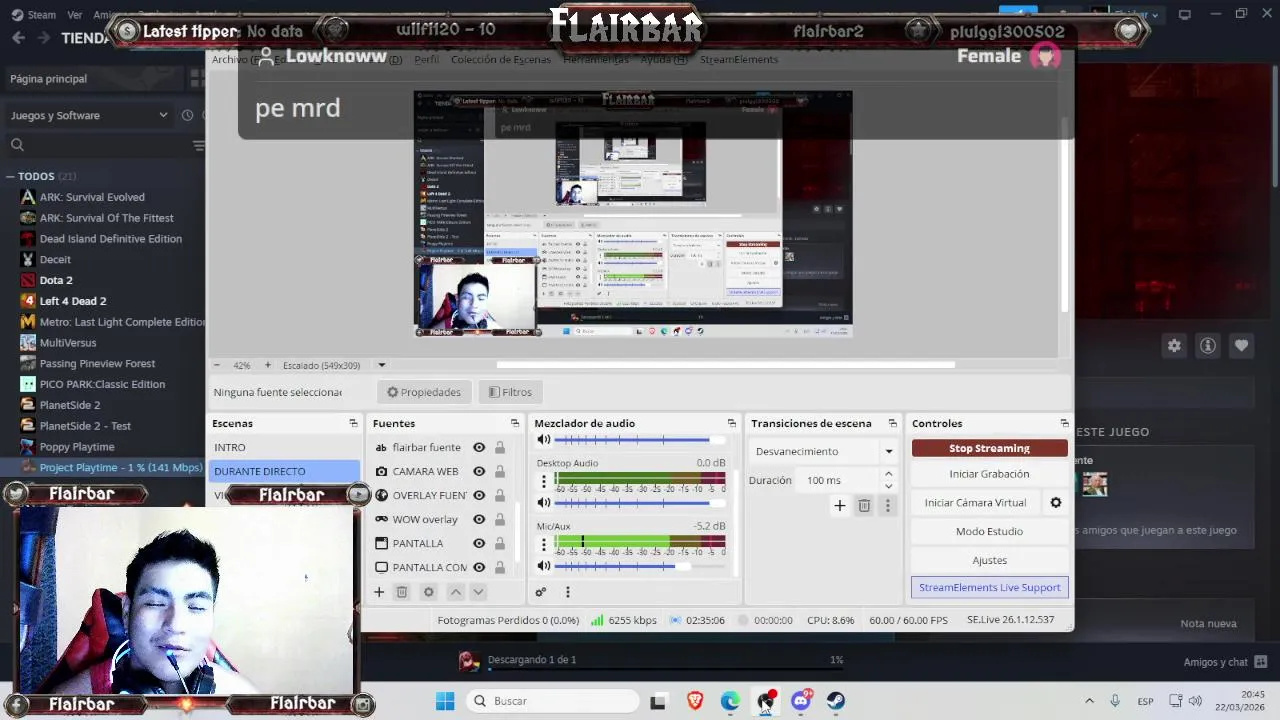
Task: Remove selected source with Fuentes trash icon
Action: tap(402, 592)
